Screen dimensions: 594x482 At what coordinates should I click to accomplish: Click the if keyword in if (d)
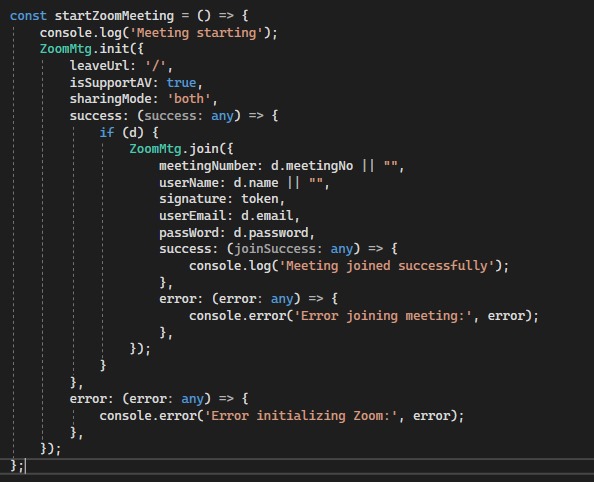coord(106,133)
